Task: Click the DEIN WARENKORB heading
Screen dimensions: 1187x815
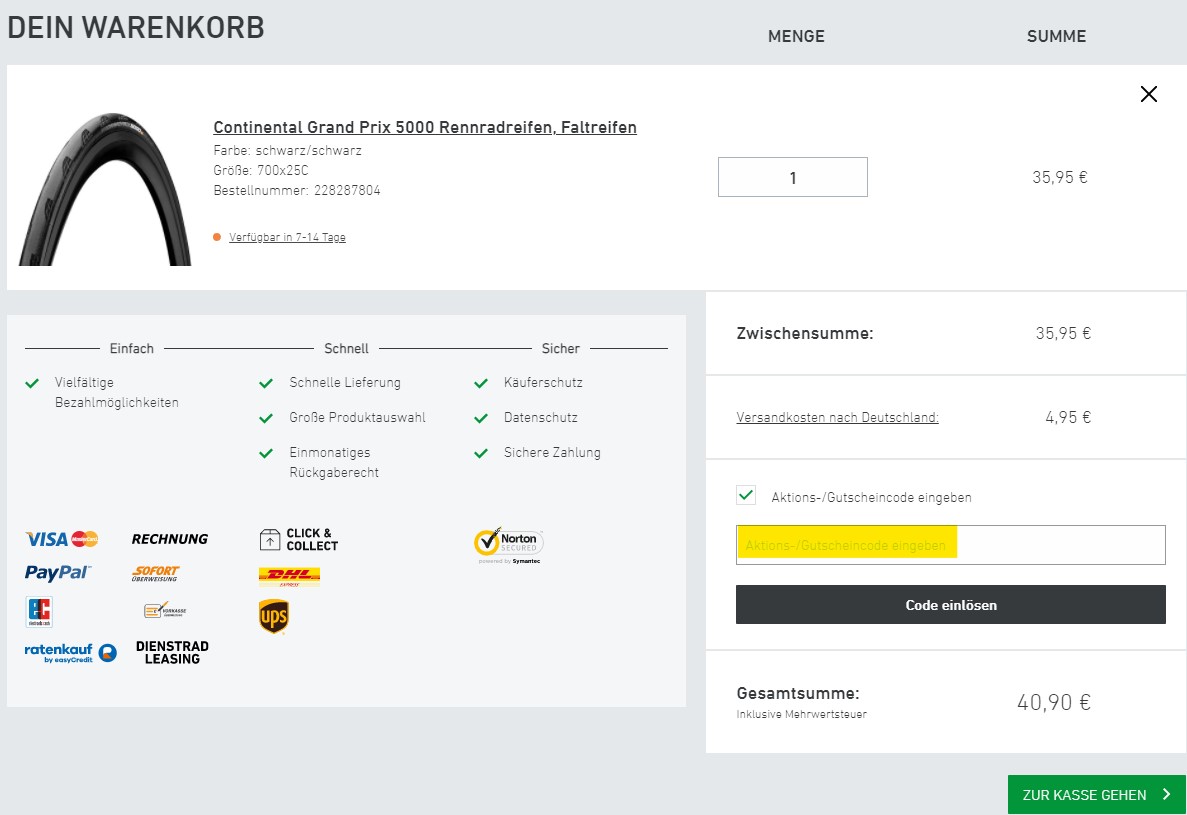Action: click(136, 27)
